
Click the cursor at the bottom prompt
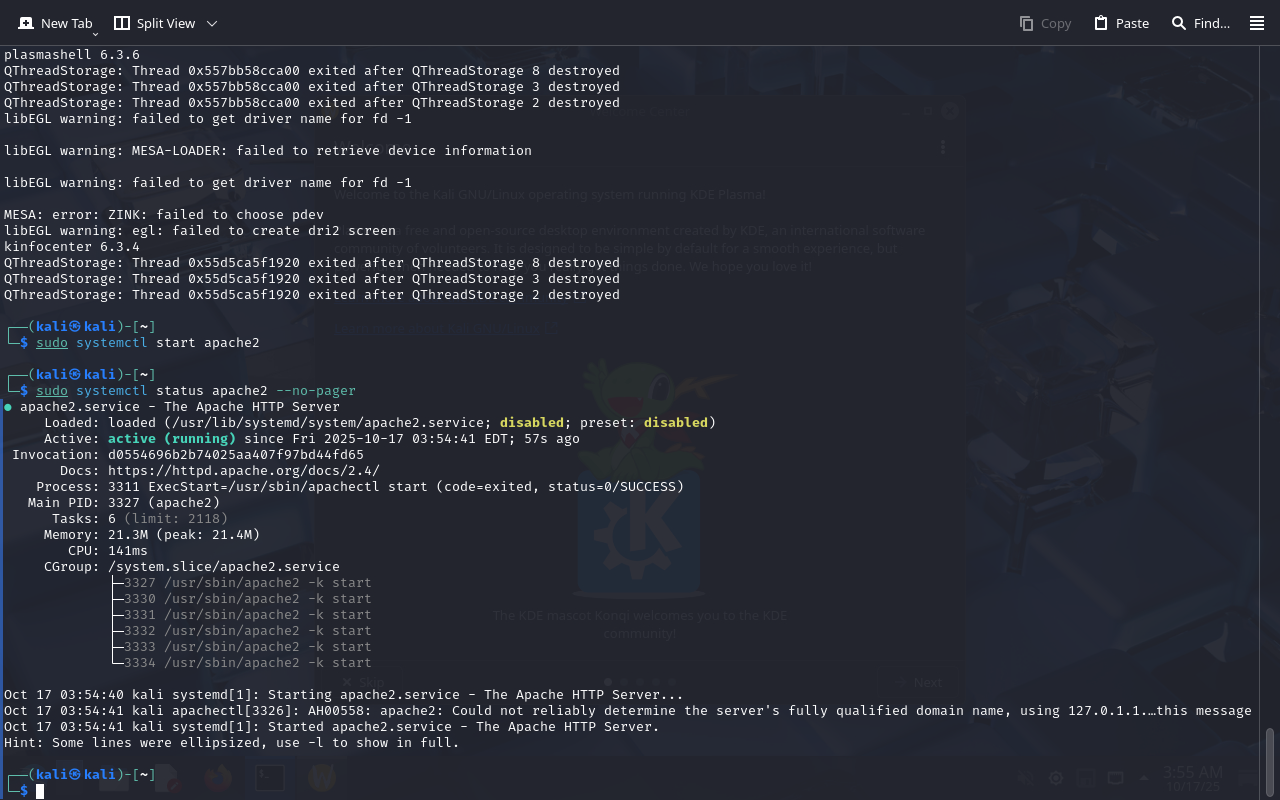[x=40, y=791]
